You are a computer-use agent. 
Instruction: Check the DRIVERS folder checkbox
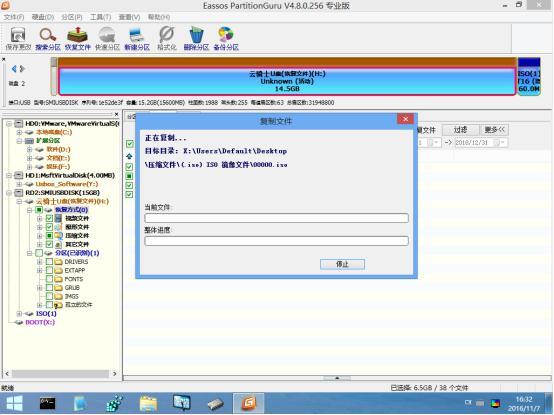pos(49,262)
